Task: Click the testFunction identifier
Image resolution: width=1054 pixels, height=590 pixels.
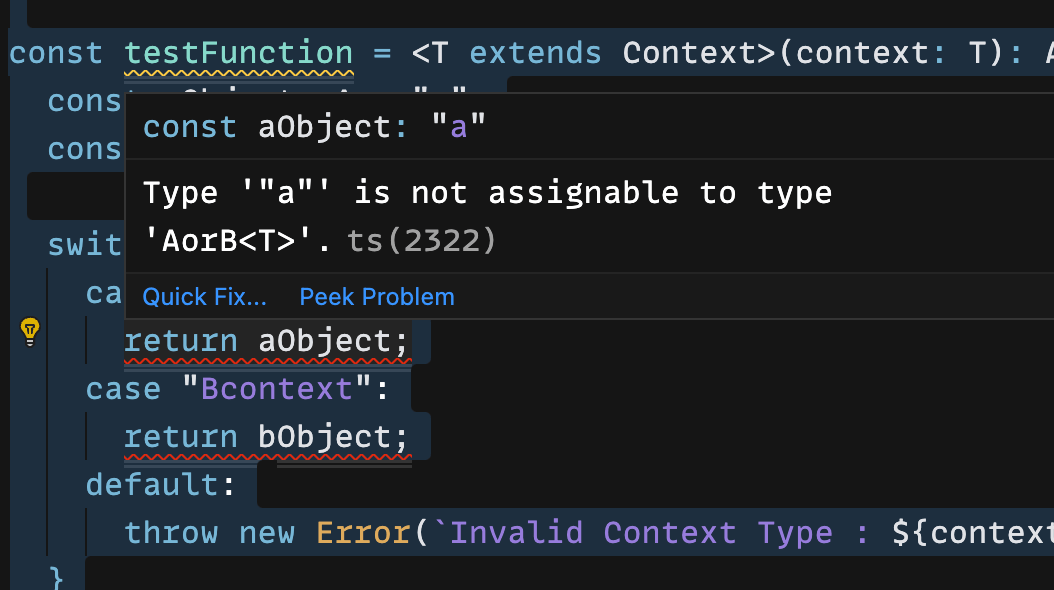Action: [x=238, y=52]
